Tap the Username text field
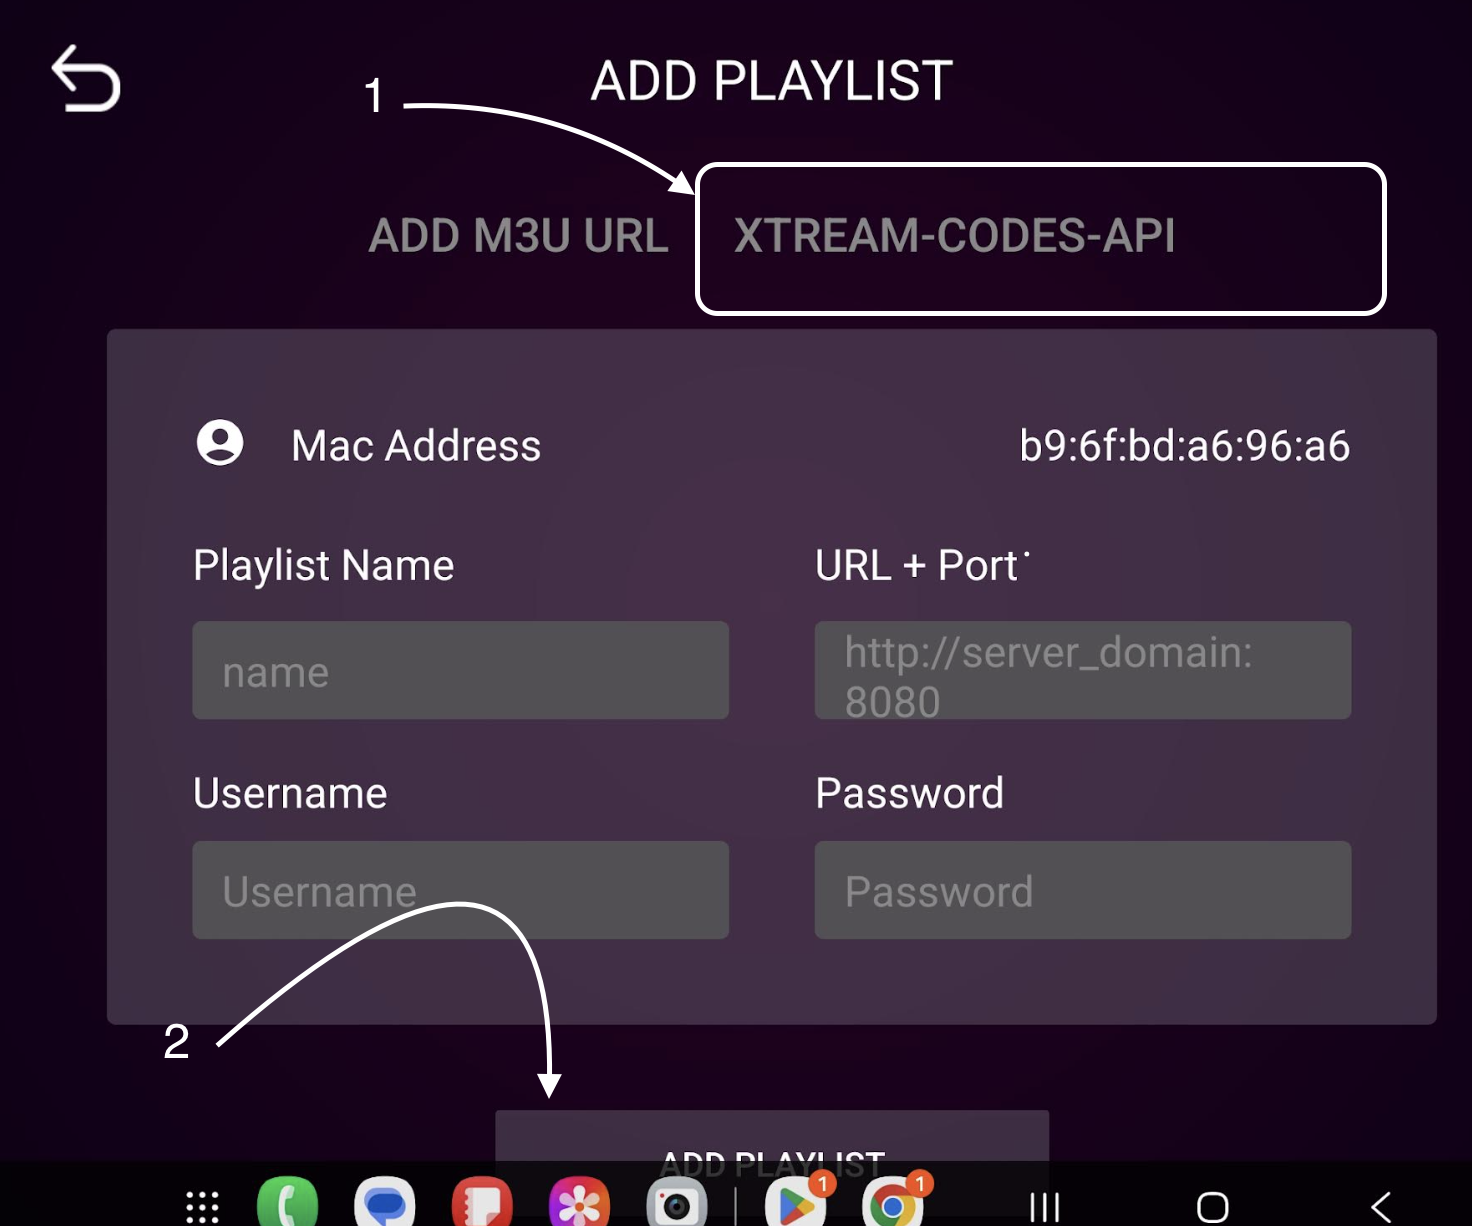 [460, 889]
